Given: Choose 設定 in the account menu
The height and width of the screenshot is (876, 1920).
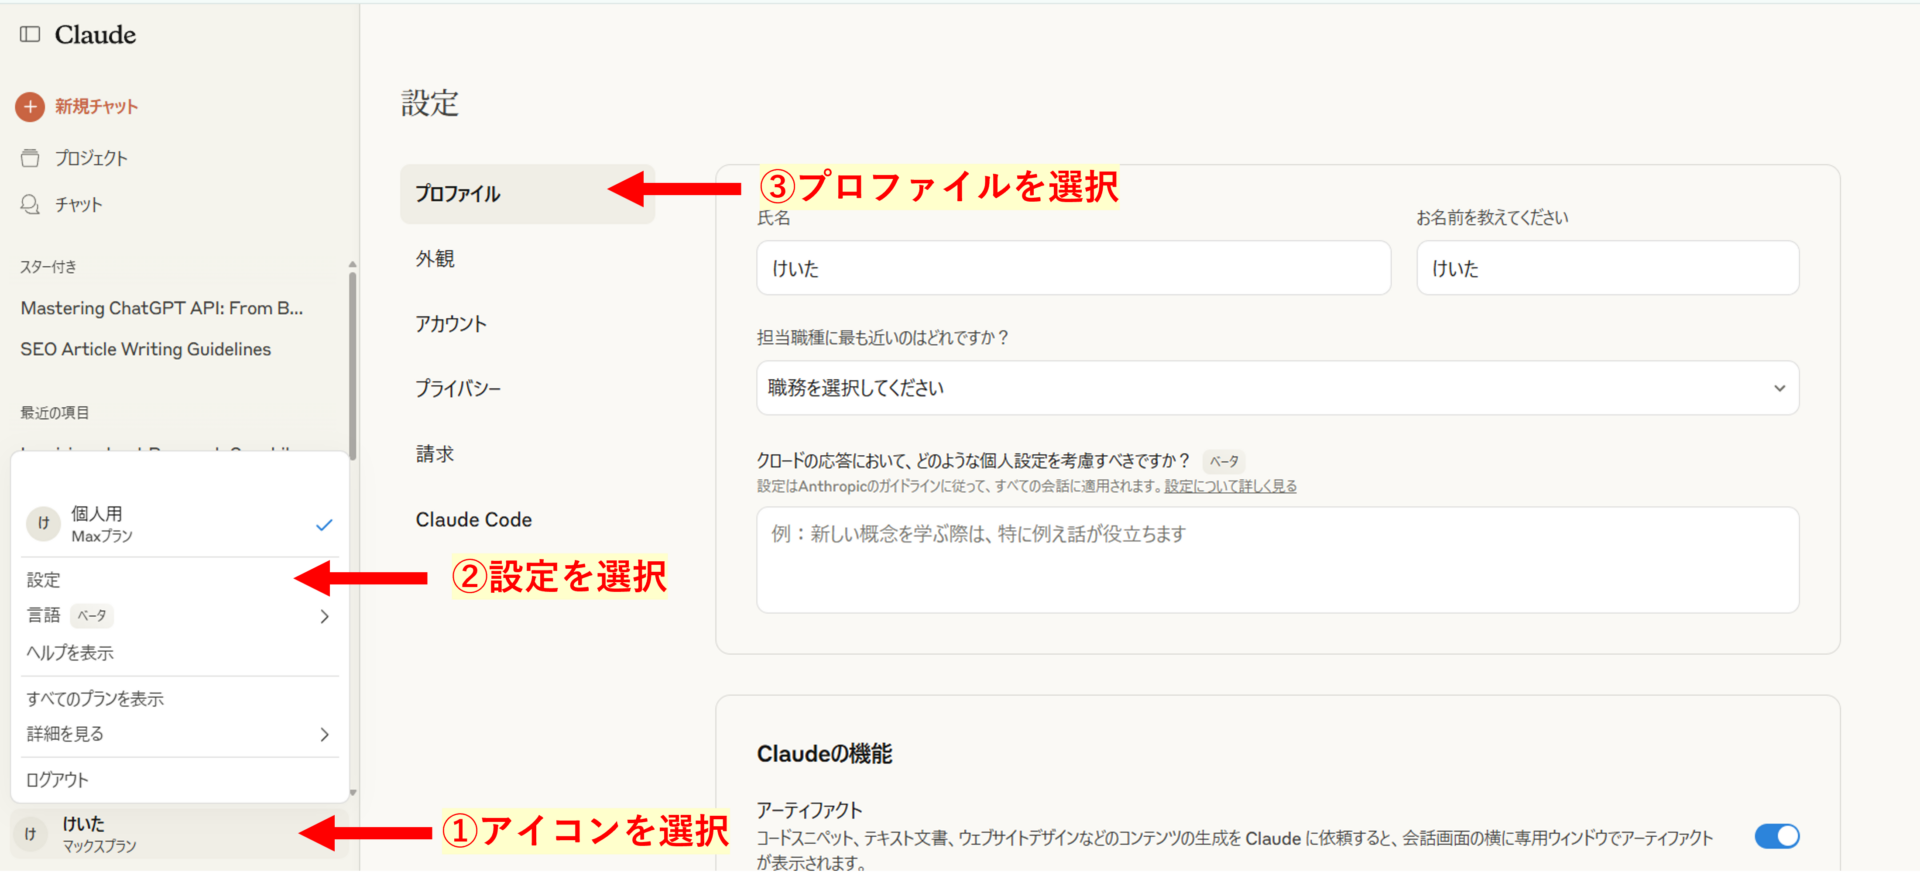Looking at the screenshot, I should 180,580.
